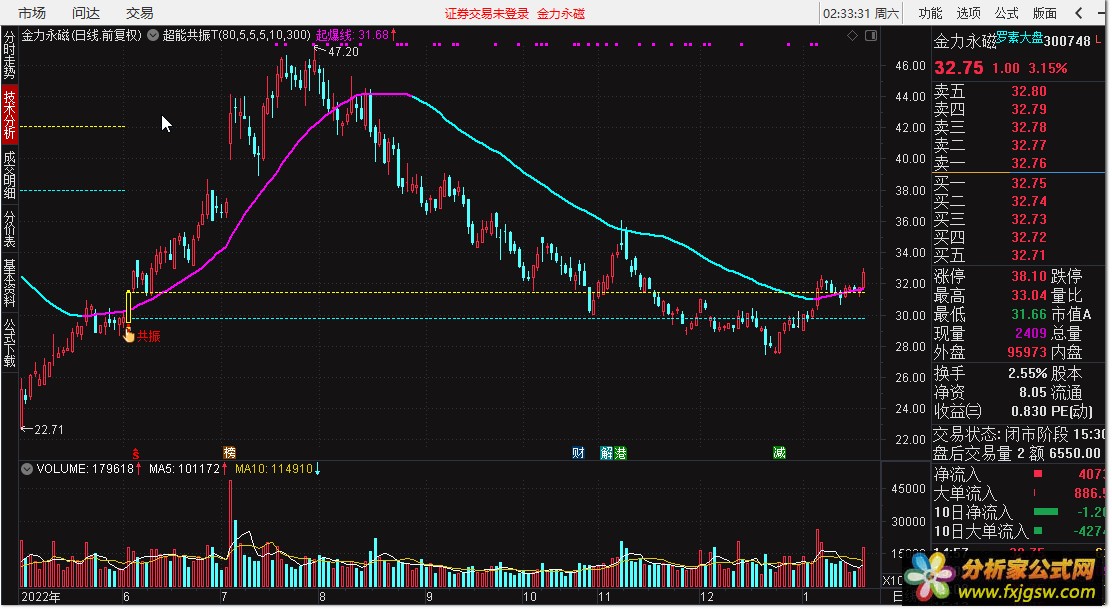1112x609 pixels.
Task: Click 买五 price 32.71
Action: (1029, 255)
